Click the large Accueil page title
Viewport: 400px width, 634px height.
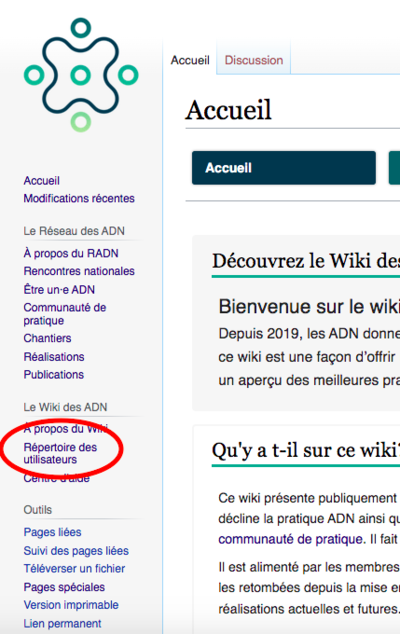point(229,110)
